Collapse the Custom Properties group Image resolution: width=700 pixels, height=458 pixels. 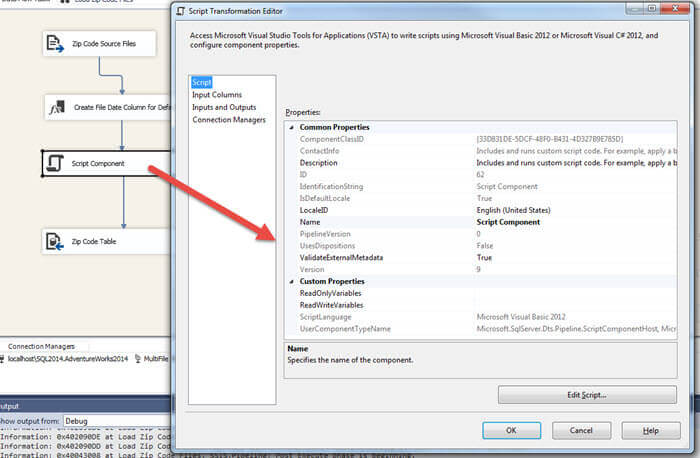click(x=292, y=282)
